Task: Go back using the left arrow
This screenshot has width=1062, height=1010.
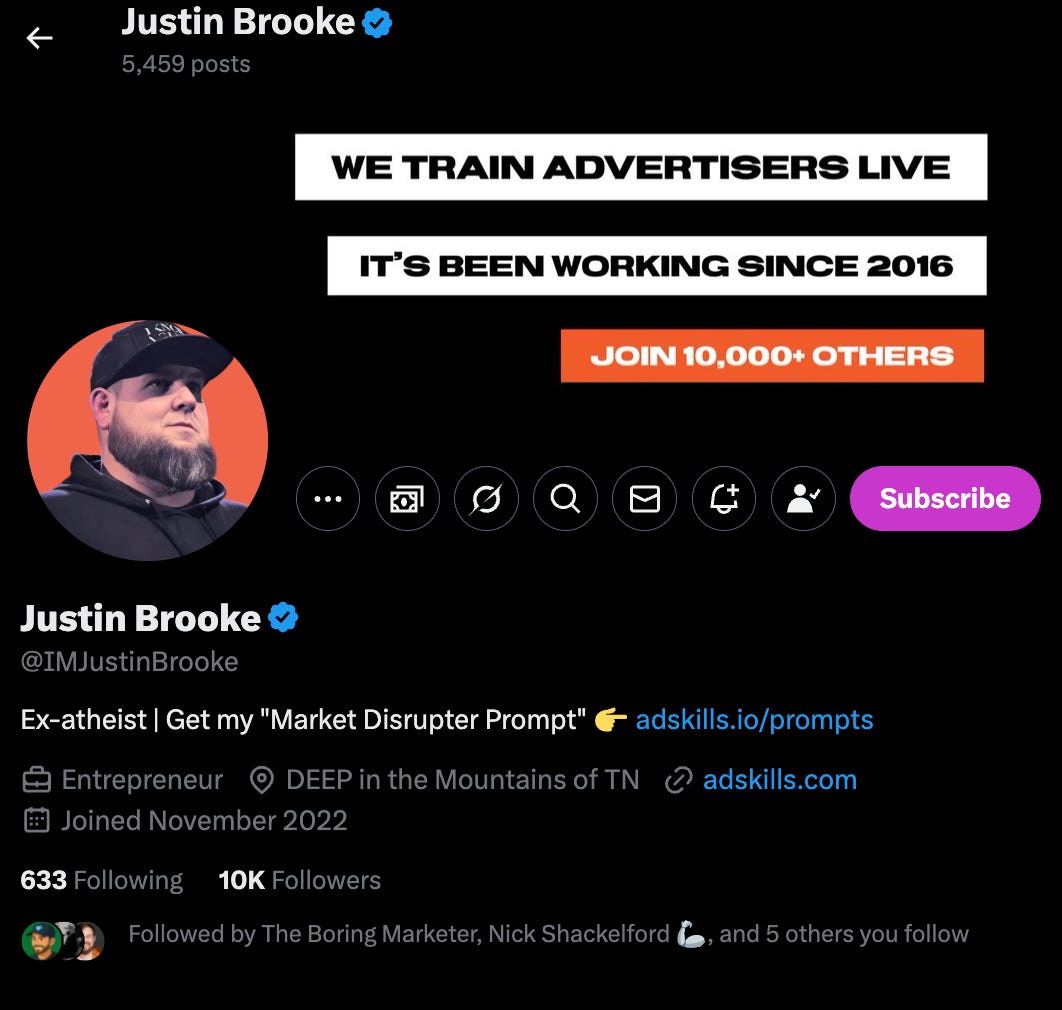Action: click(x=39, y=39)
